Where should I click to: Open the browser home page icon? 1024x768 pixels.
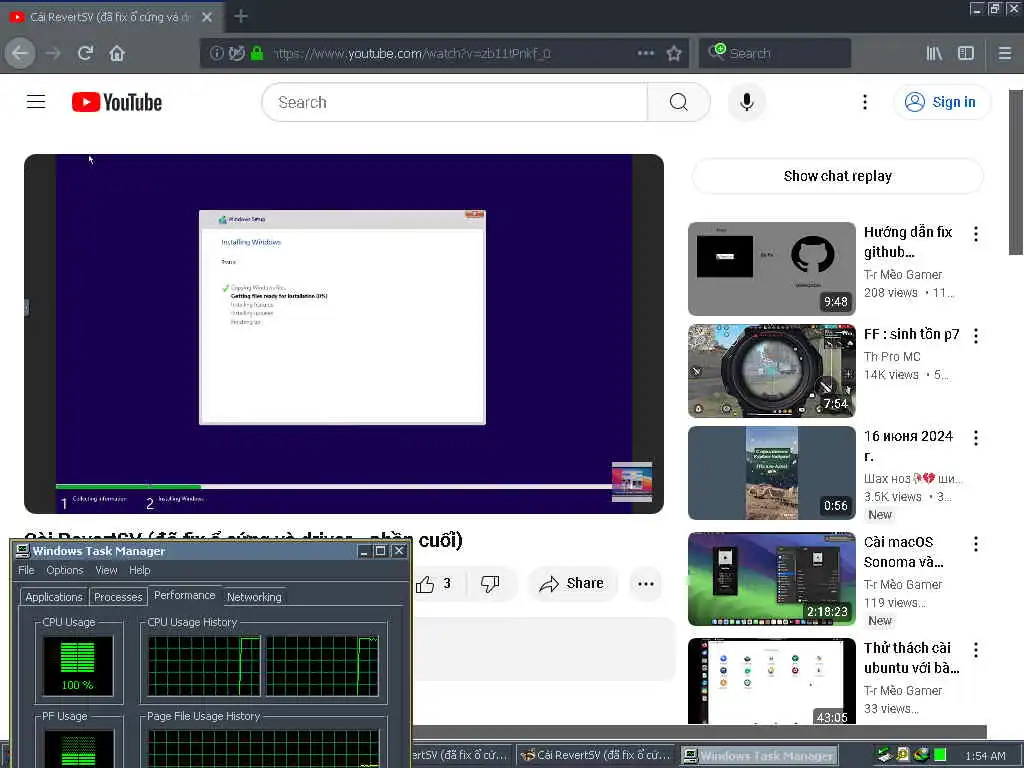point(117,54)
